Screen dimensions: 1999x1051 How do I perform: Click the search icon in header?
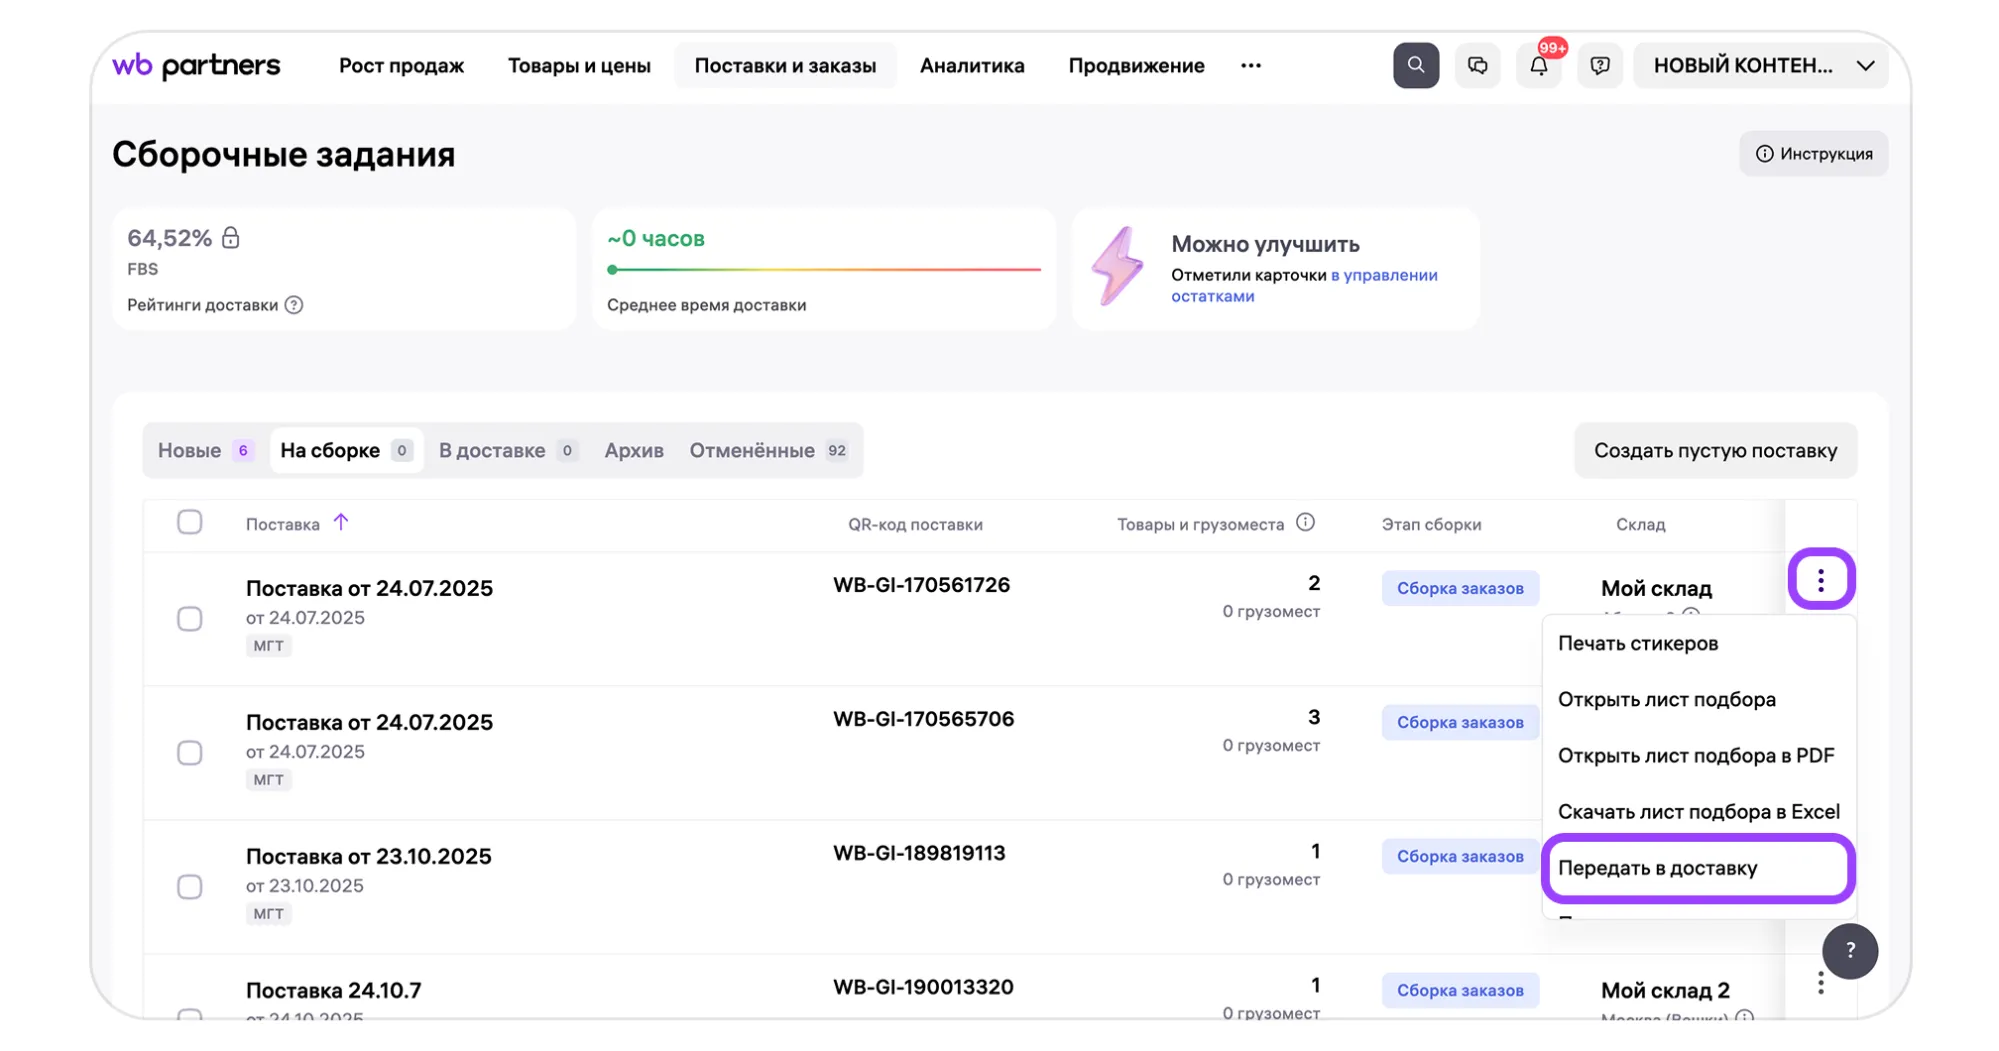pyautogui.click(x=1415, y=66)
